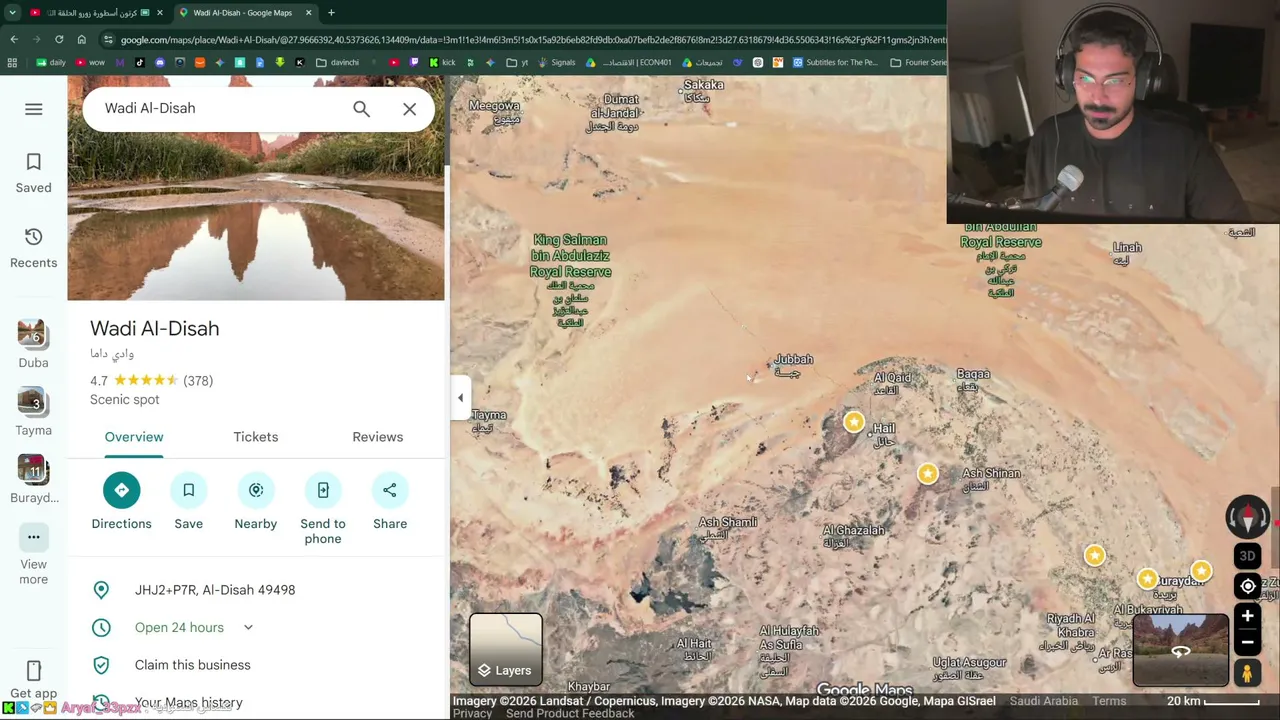Viewport: 1280px width, 720px height.
Task: Open the apps grid in bookmarks bar
Action: (x=12, y=62)
